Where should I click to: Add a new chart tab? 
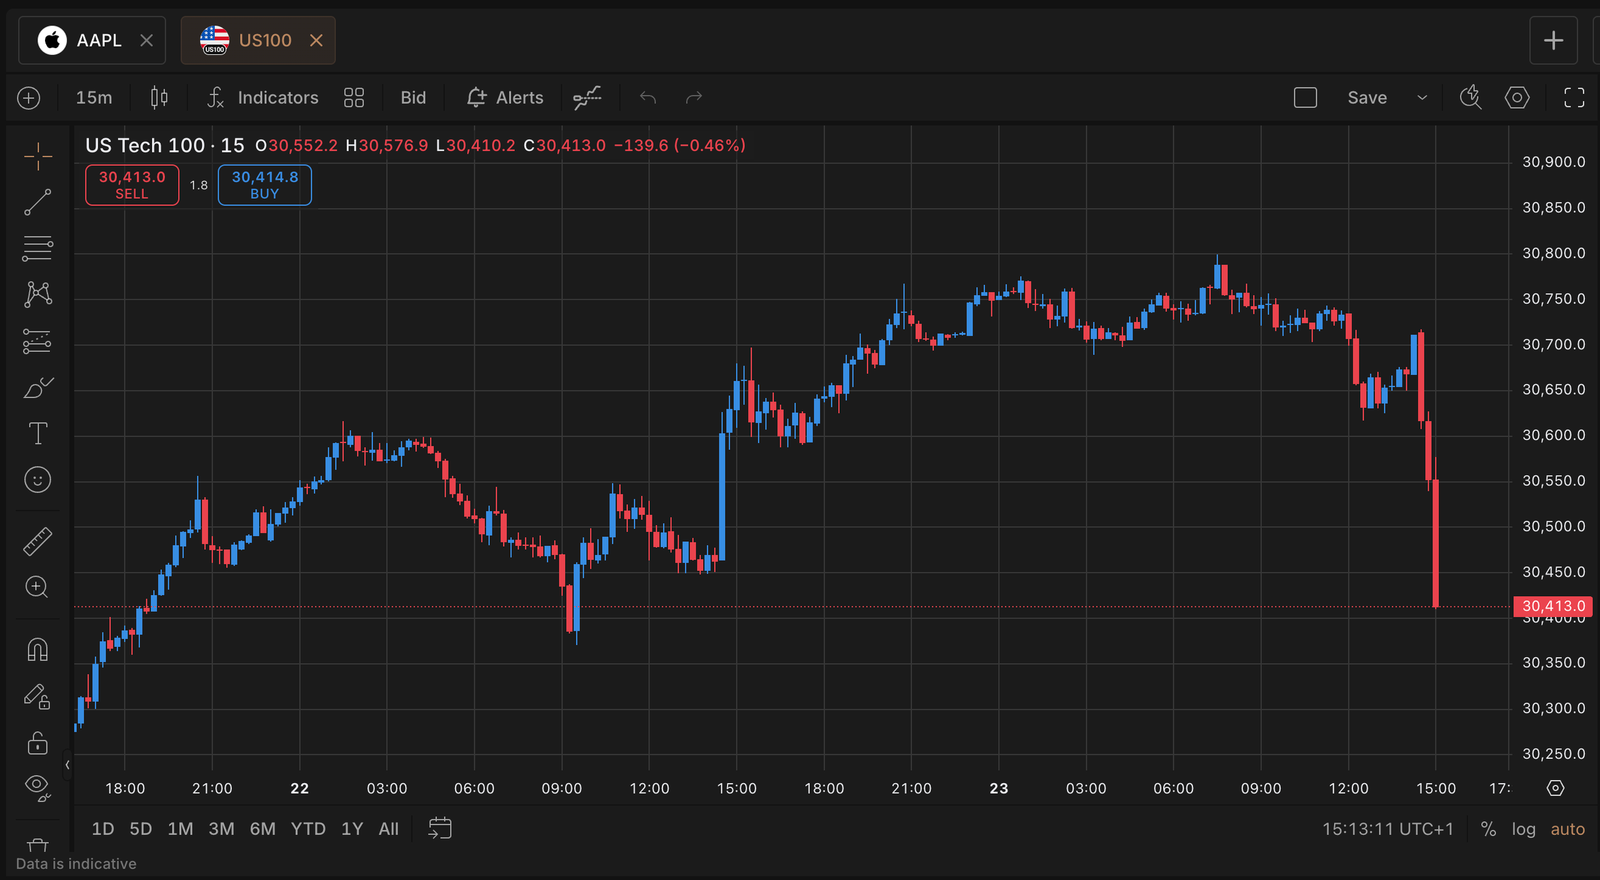coord(1553,40)
